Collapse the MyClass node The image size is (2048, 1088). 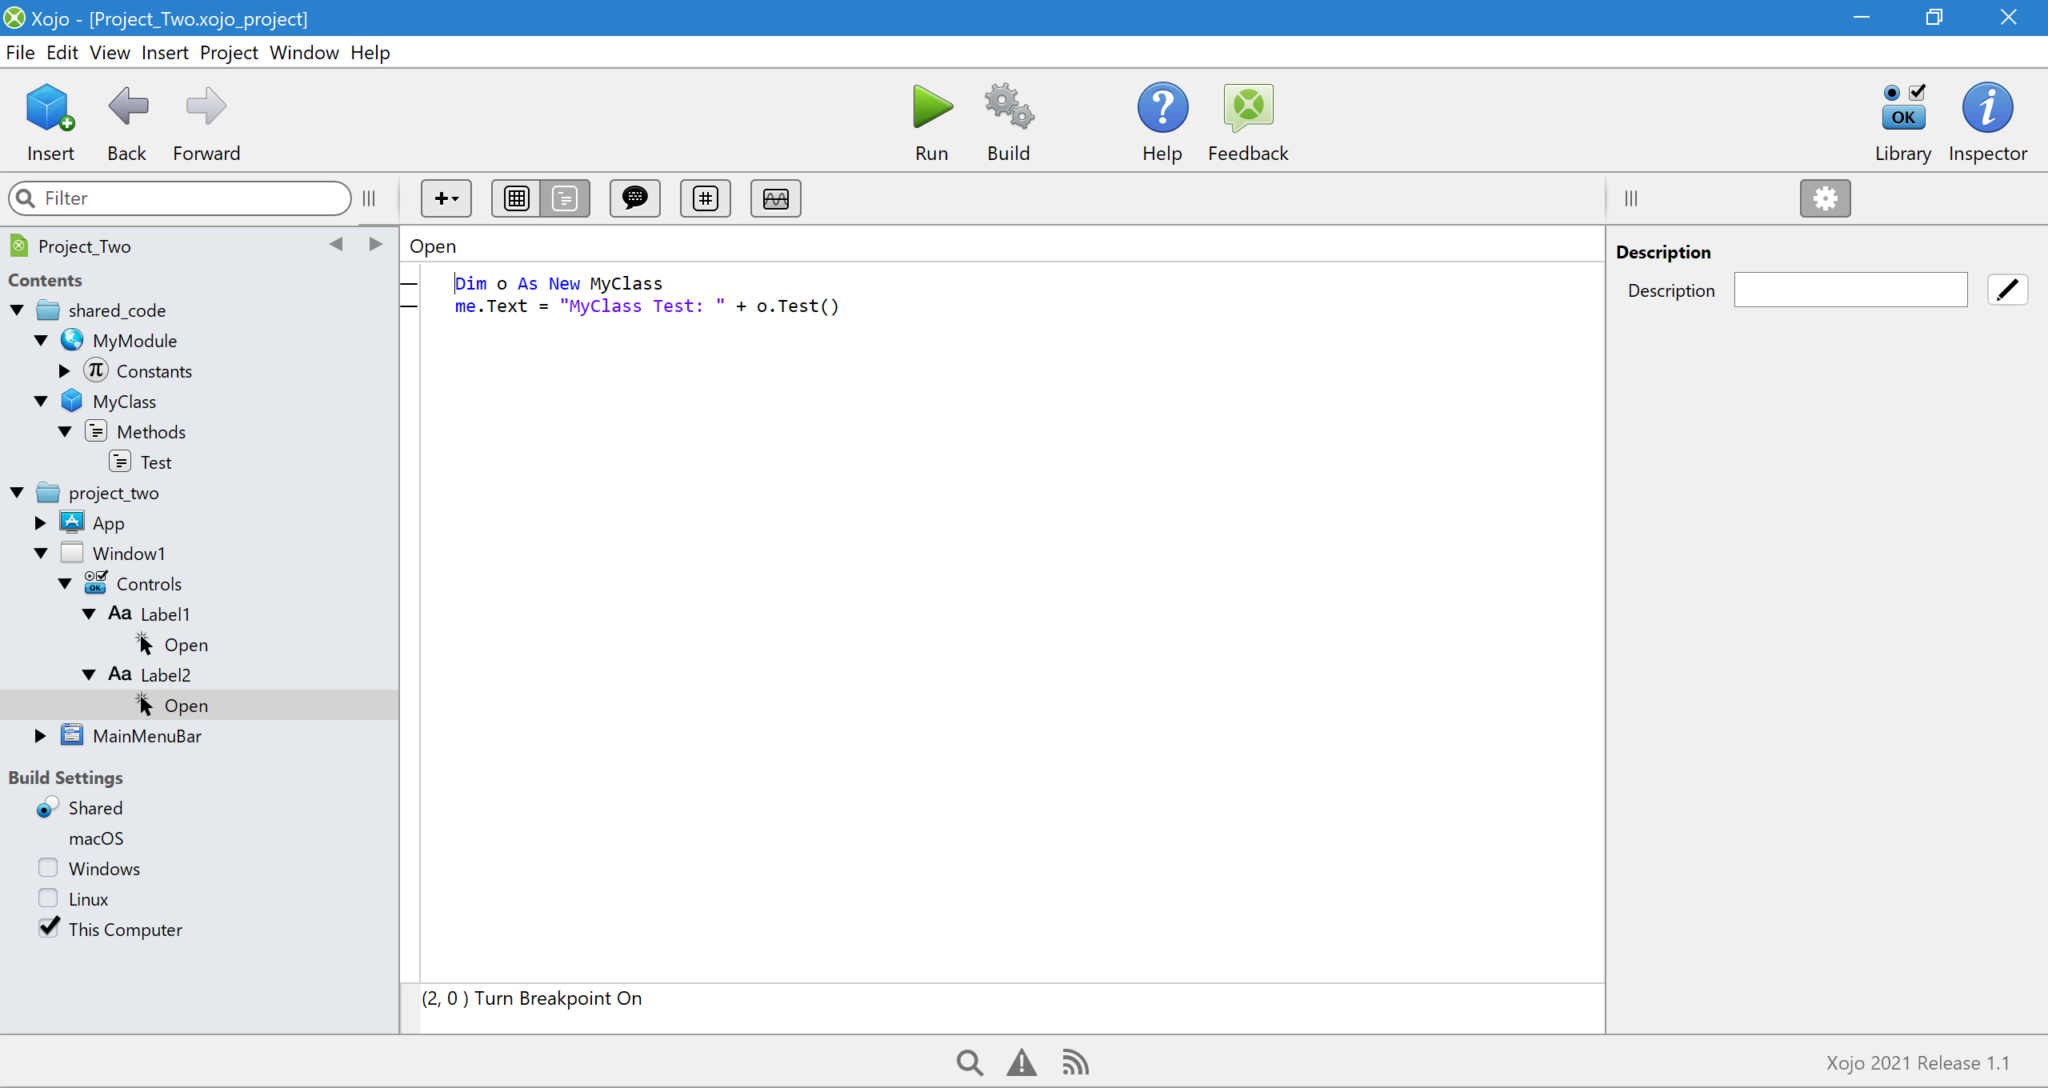tap(41, 401)
